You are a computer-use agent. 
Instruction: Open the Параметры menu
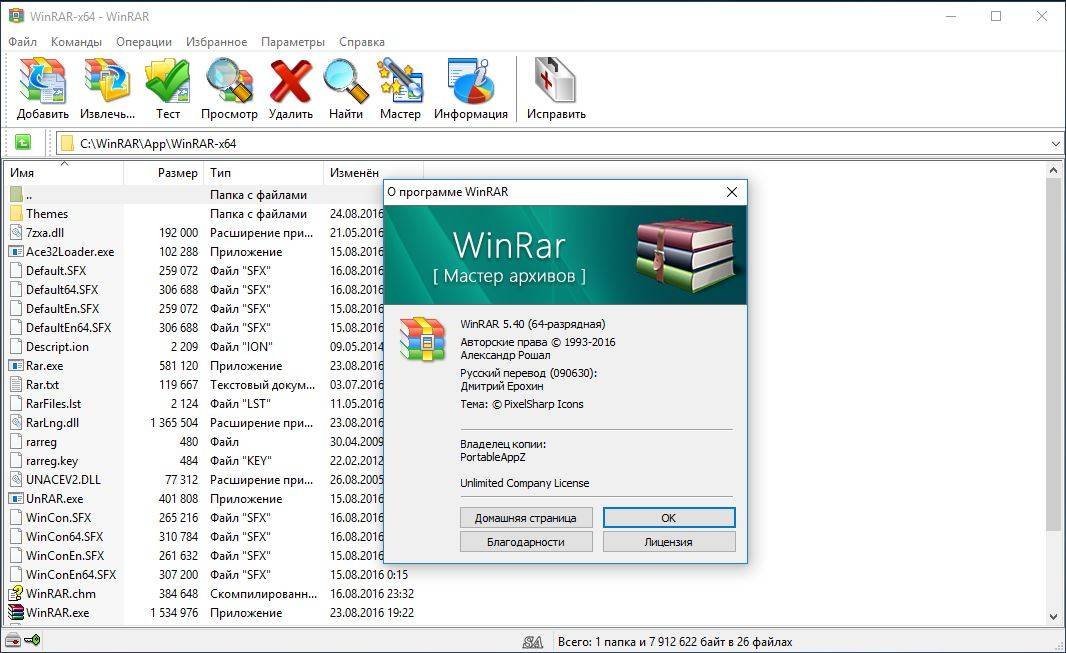[293, 41]
